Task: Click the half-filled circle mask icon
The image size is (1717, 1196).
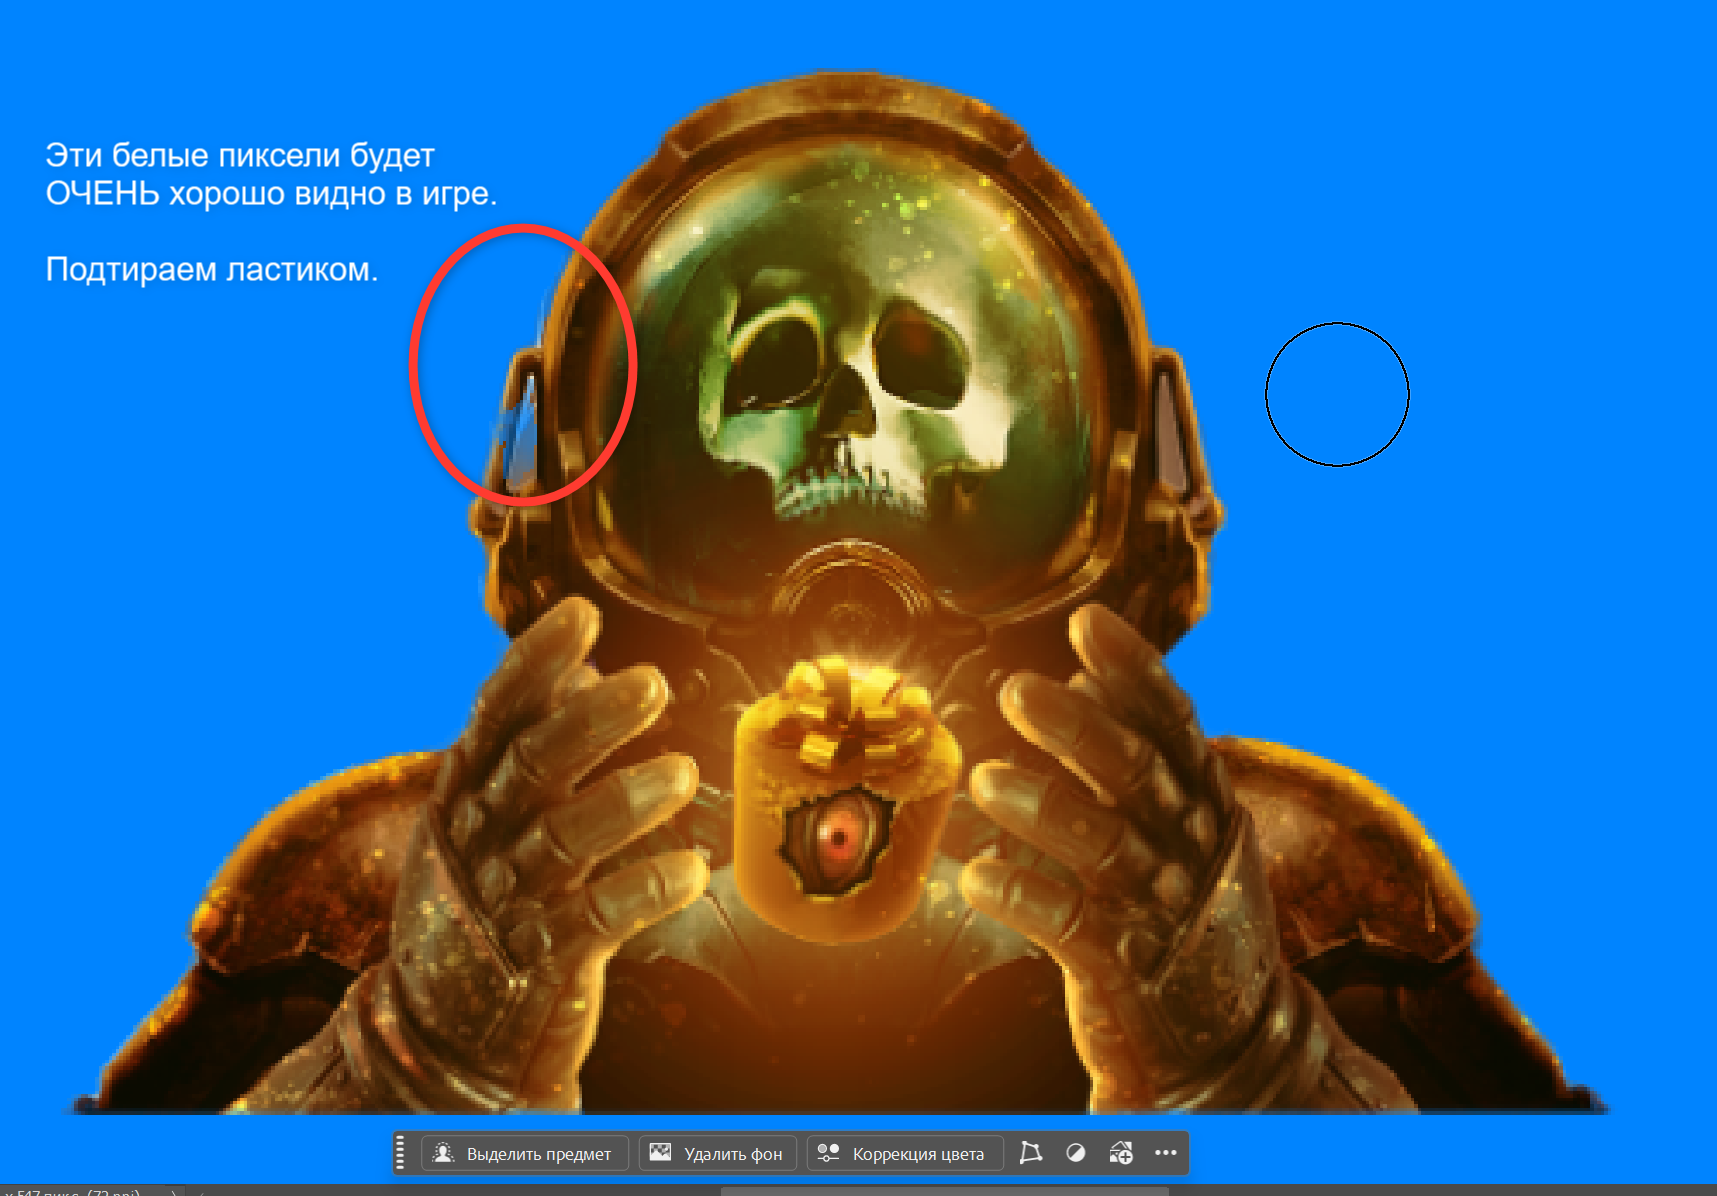Action: 1076,1153
